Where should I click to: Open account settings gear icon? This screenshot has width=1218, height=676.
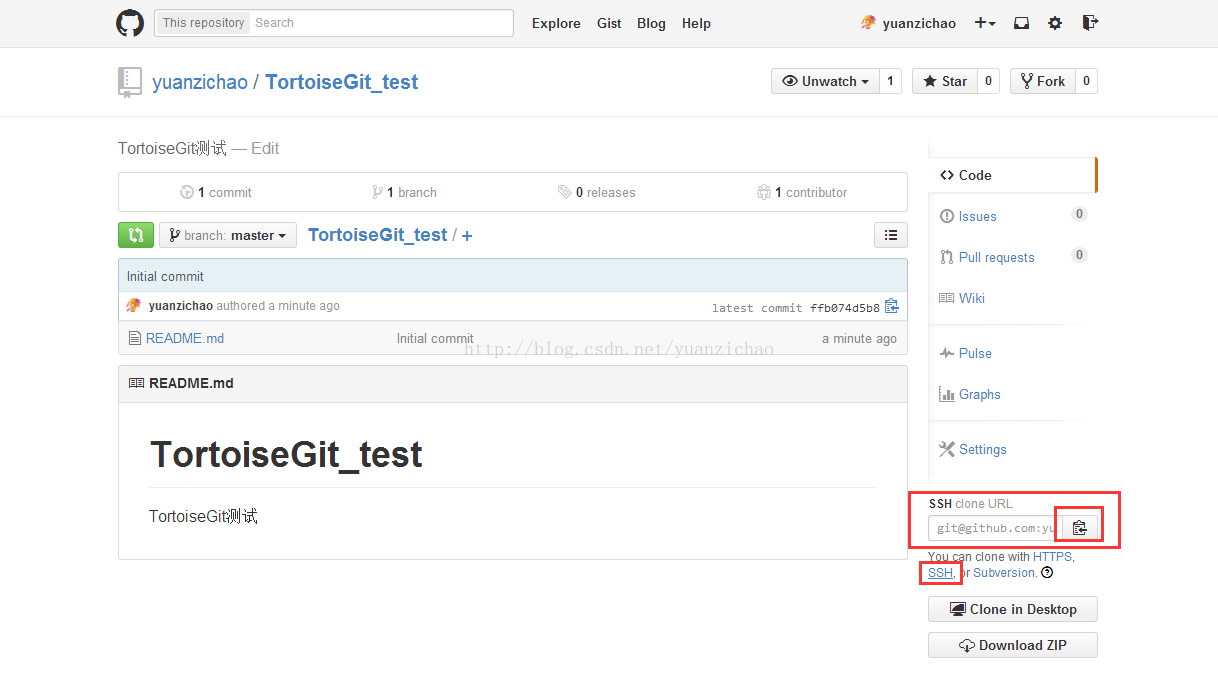pos(1055,23)
